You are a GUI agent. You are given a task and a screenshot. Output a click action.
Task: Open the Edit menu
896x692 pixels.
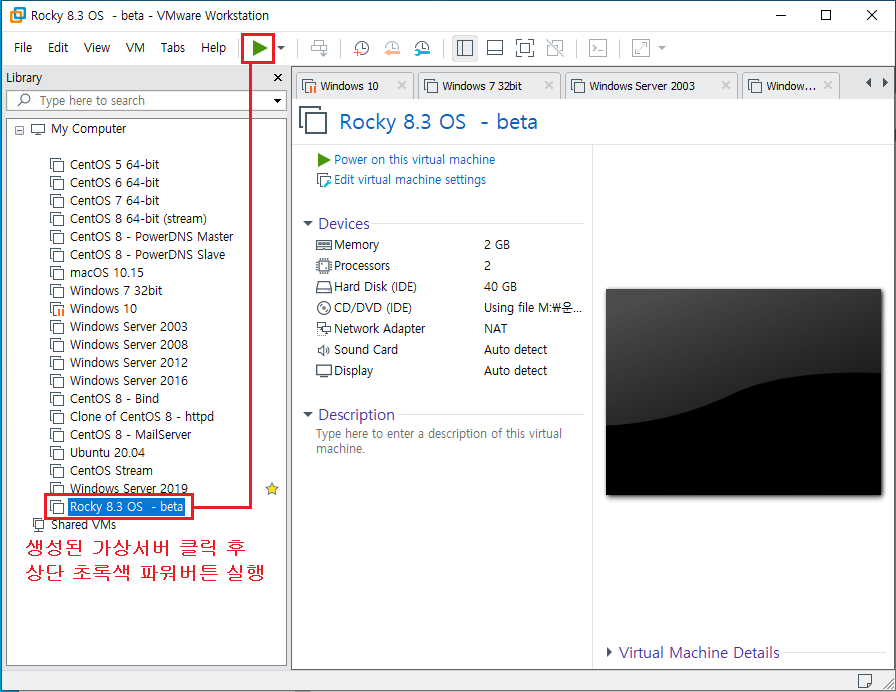click(58, 47)
